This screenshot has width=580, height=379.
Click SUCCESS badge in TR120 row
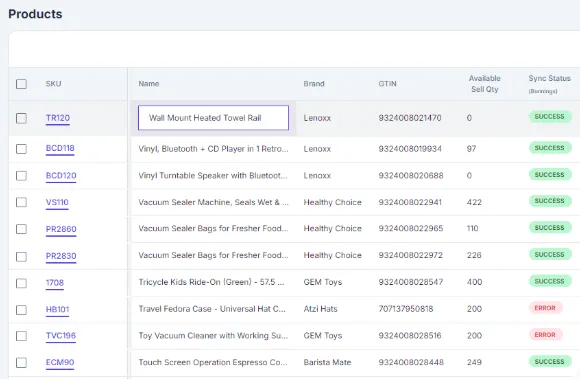click(x=550, y=117)
